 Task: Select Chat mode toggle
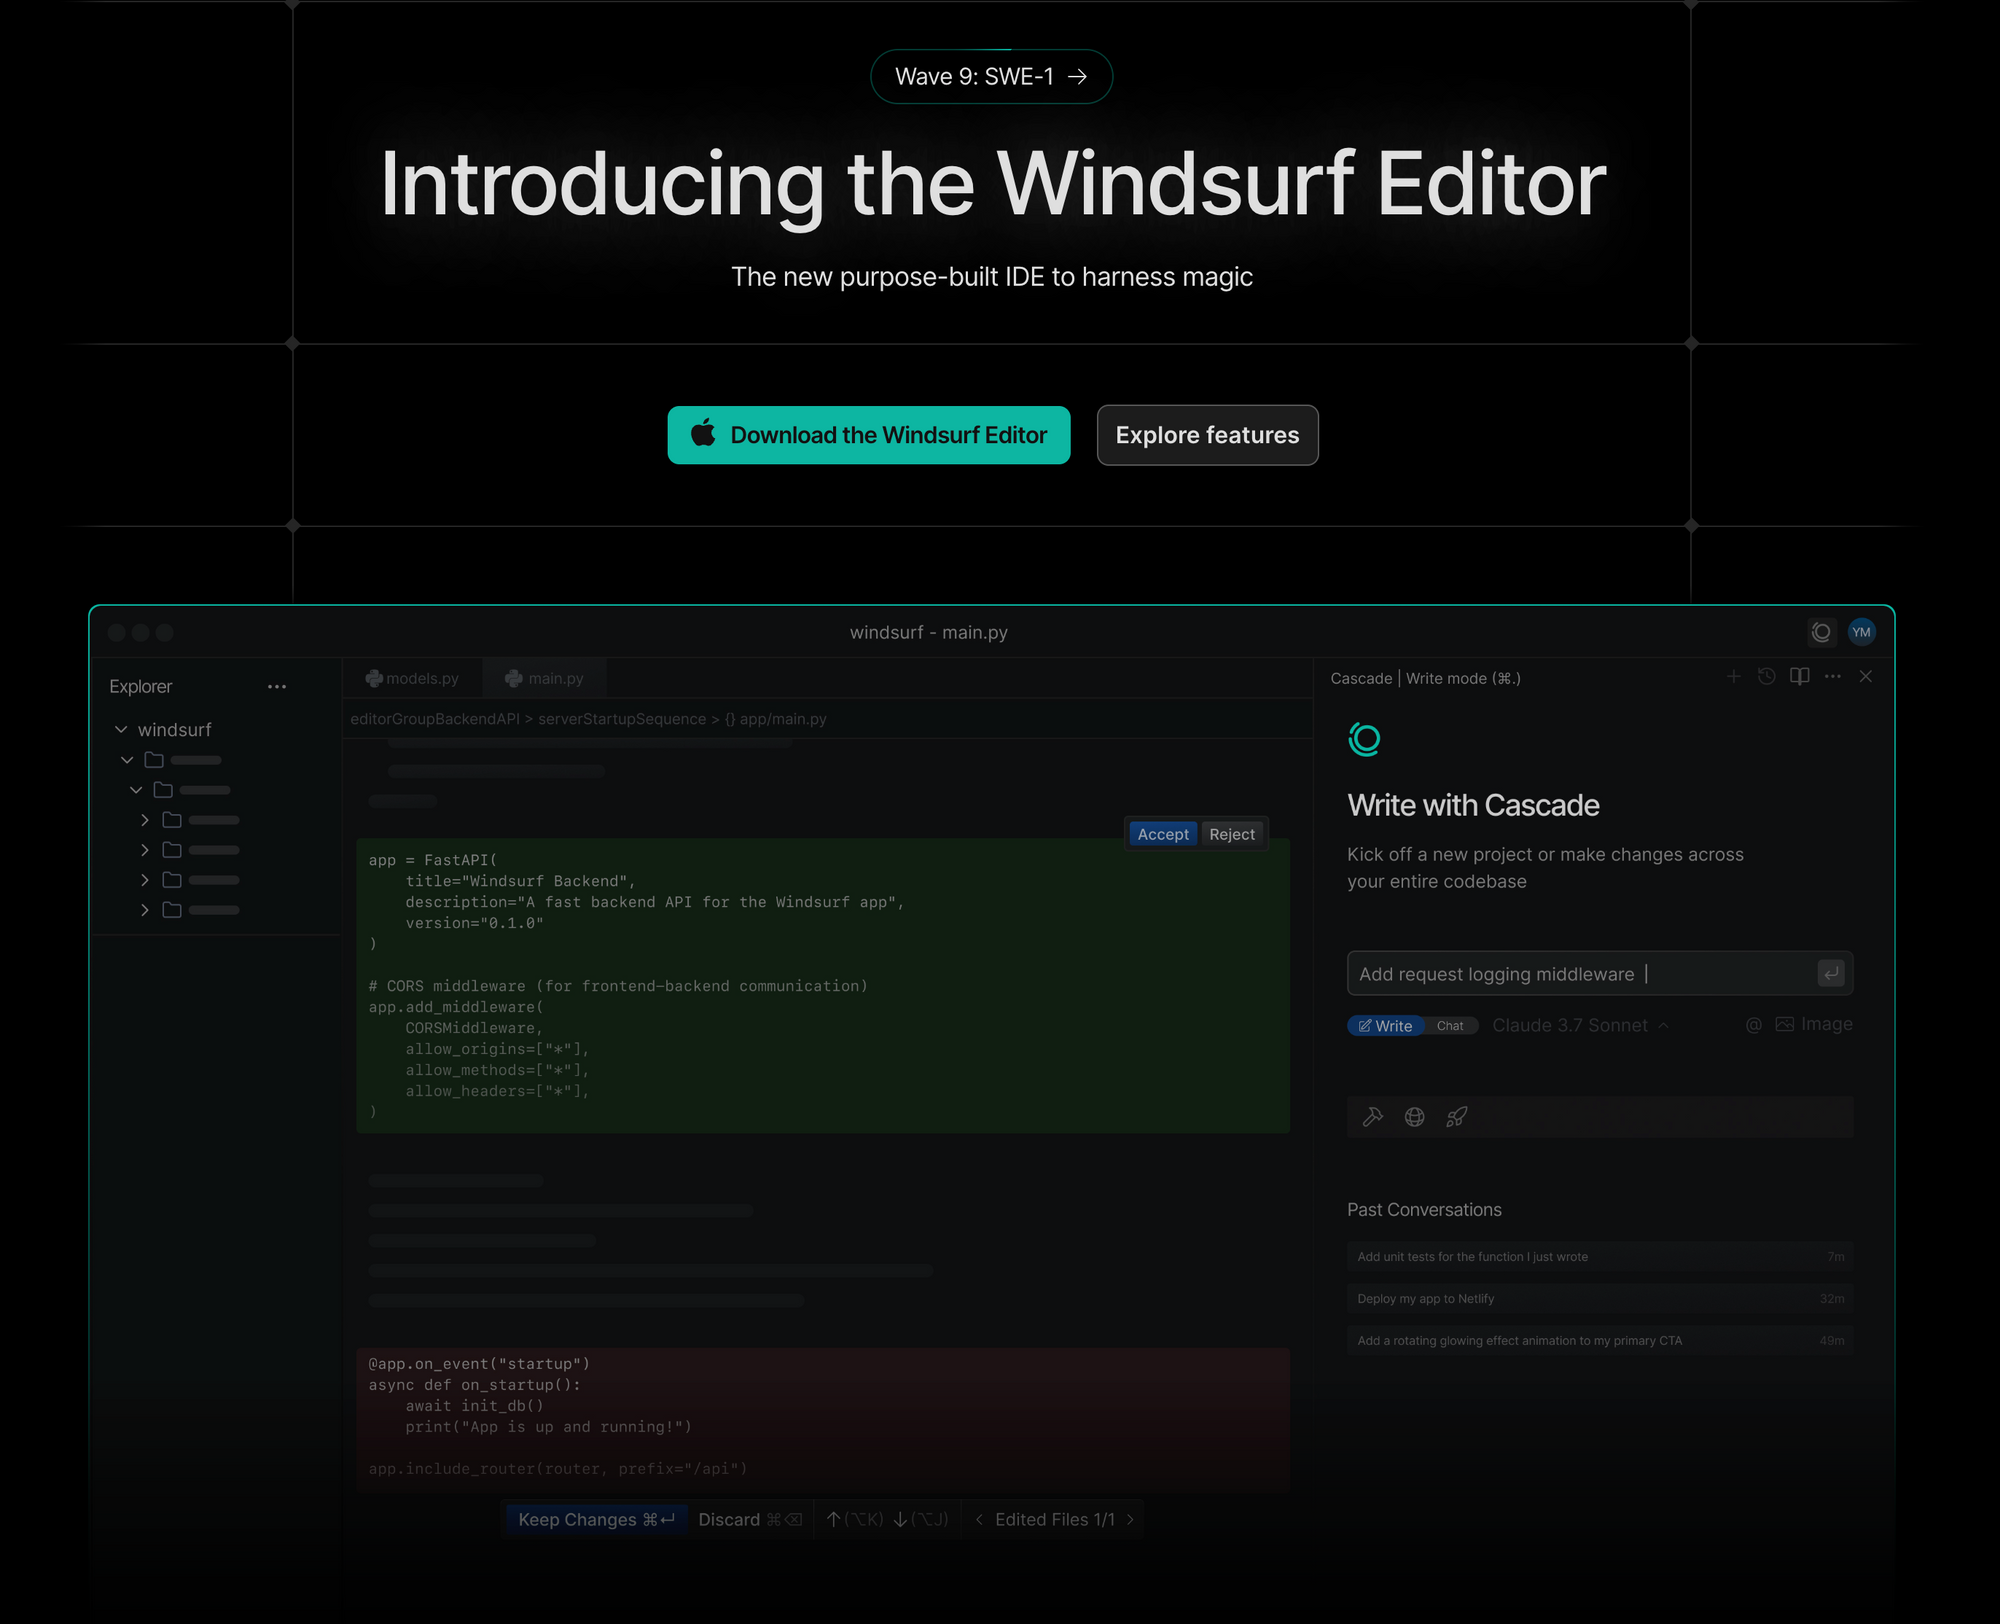point(1450,1026)
